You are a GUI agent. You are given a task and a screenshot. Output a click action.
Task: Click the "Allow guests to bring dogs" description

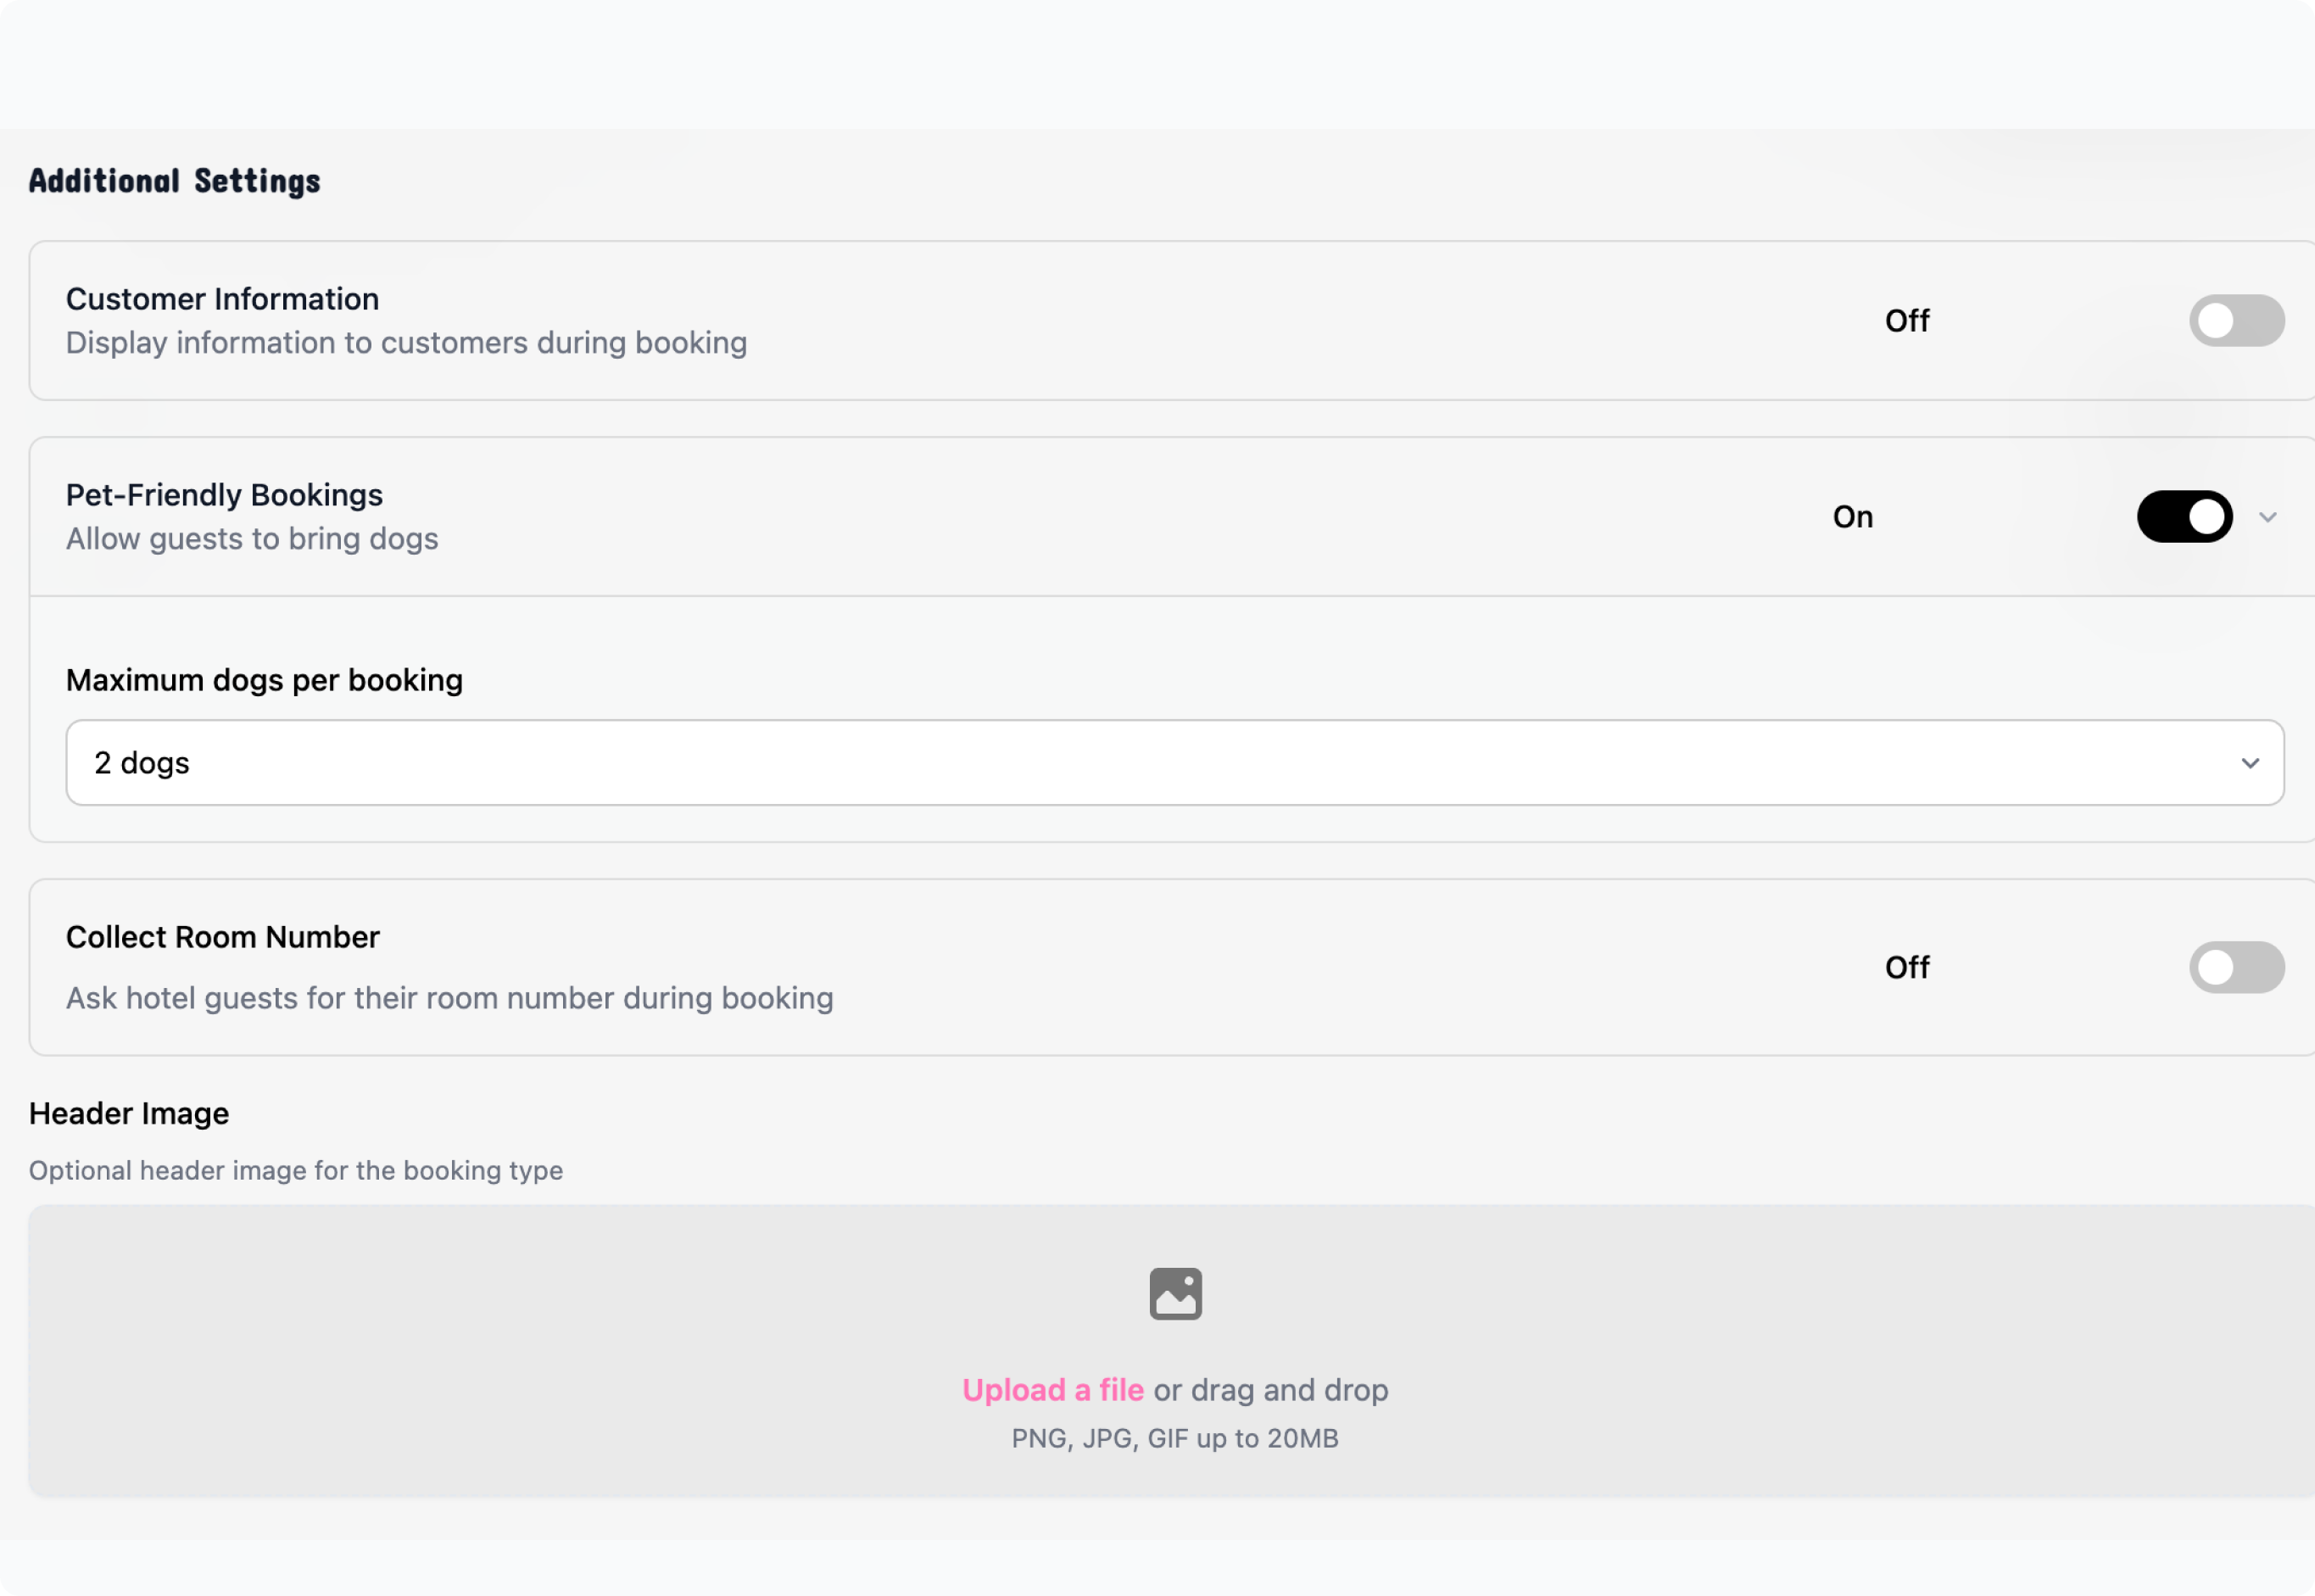point(252,539)
